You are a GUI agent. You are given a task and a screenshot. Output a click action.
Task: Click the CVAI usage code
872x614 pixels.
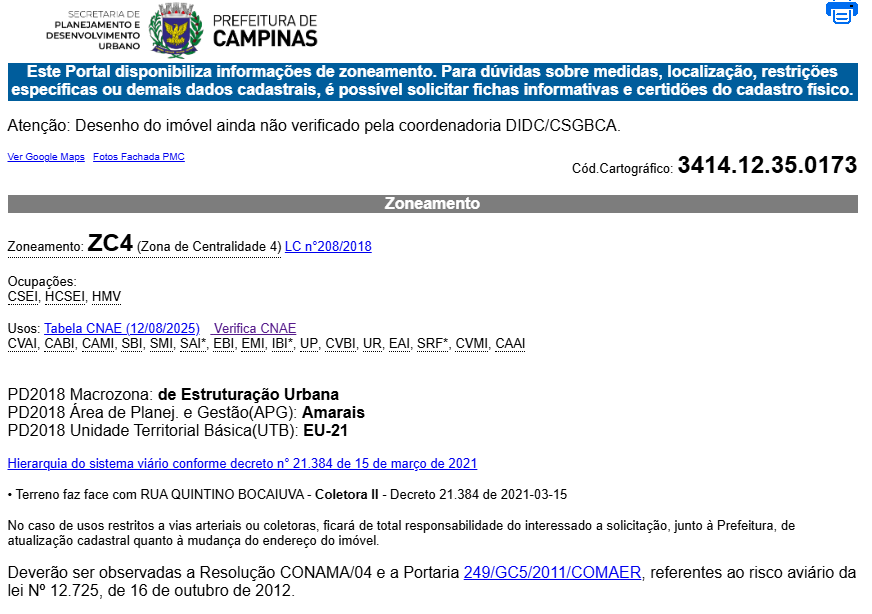(x=22, y=344)
